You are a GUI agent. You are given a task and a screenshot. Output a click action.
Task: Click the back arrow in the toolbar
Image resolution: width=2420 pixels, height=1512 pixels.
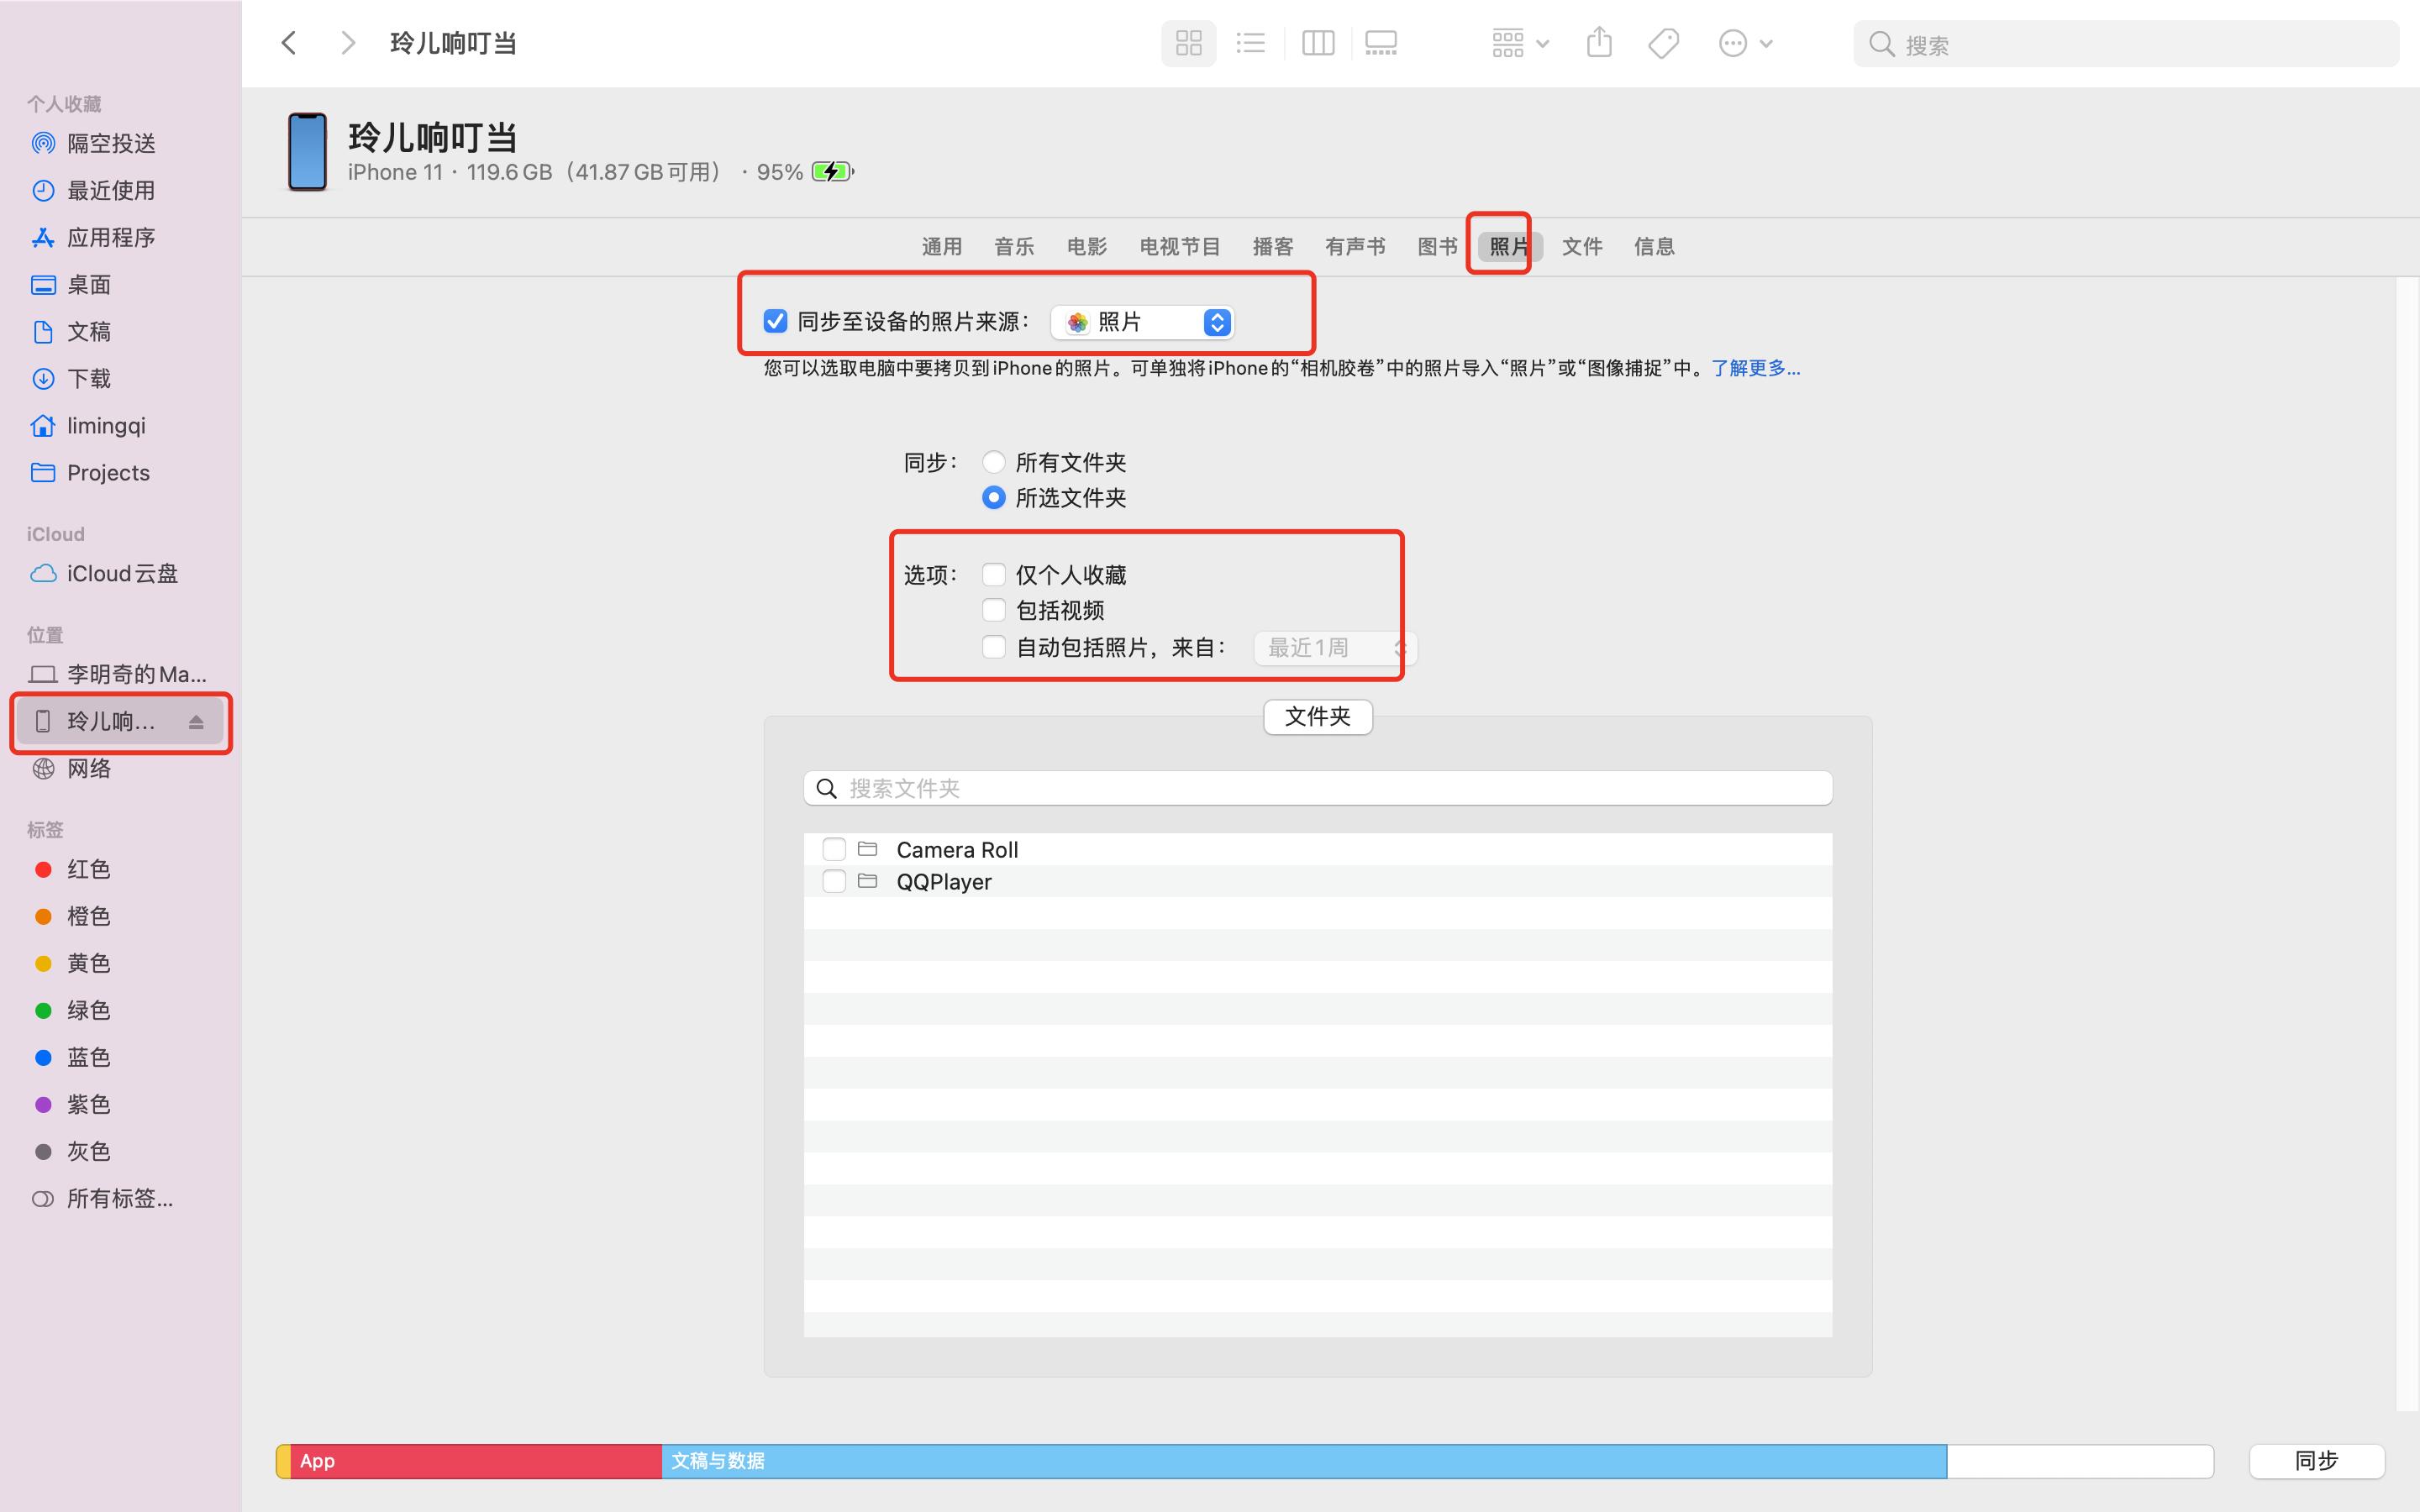pos(288,42)
